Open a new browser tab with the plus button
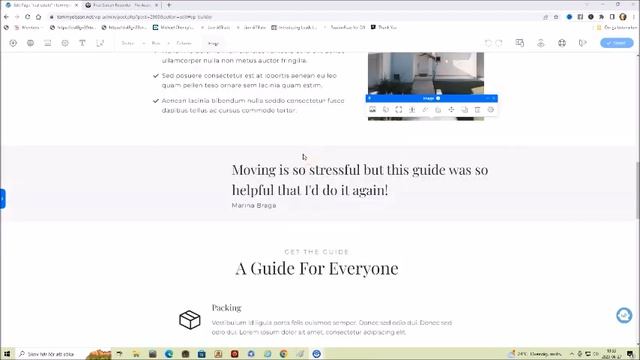Image resolution: width=640 pixels, height=360 pixels. point(169,5)
